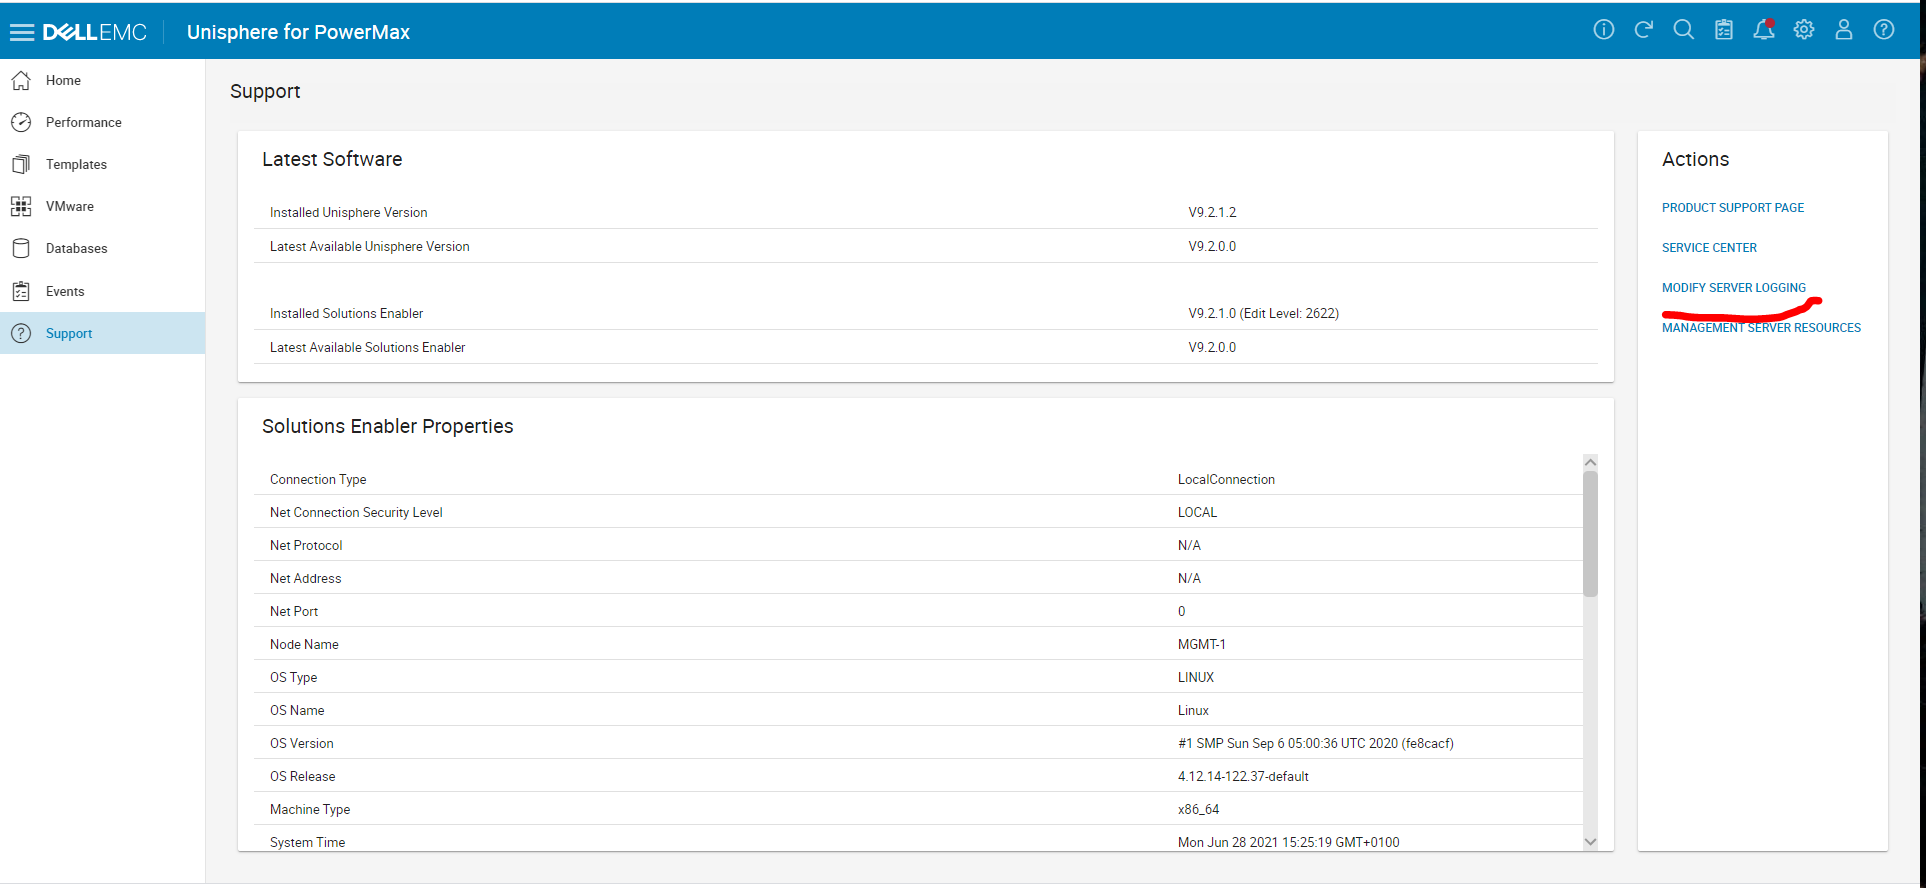This screenshot has width=1926, height=888.
Task: Open the Product Support Page link
Action: [x=1733, y=208]
